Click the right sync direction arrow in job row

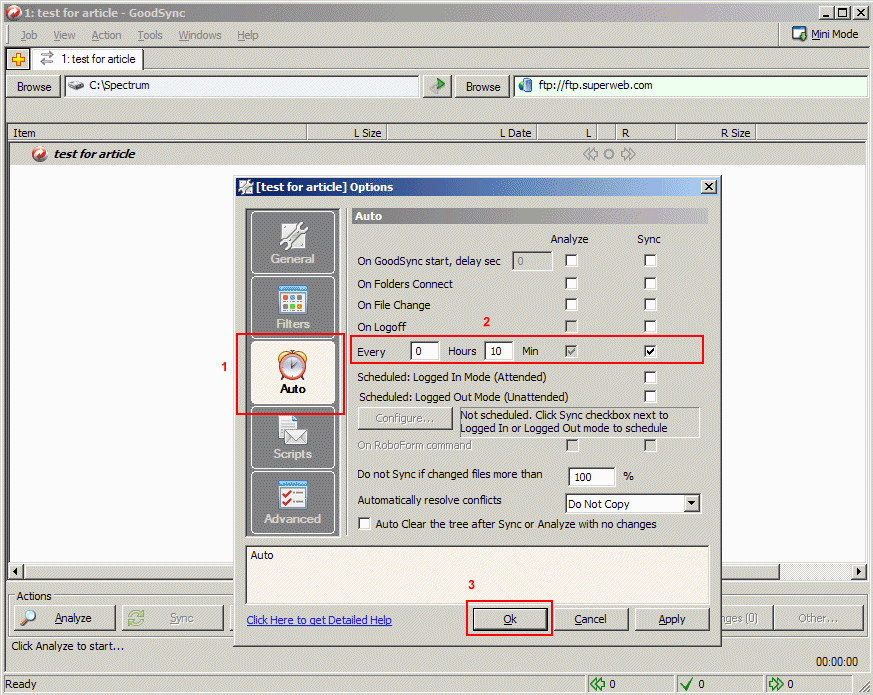click(628, 154)
